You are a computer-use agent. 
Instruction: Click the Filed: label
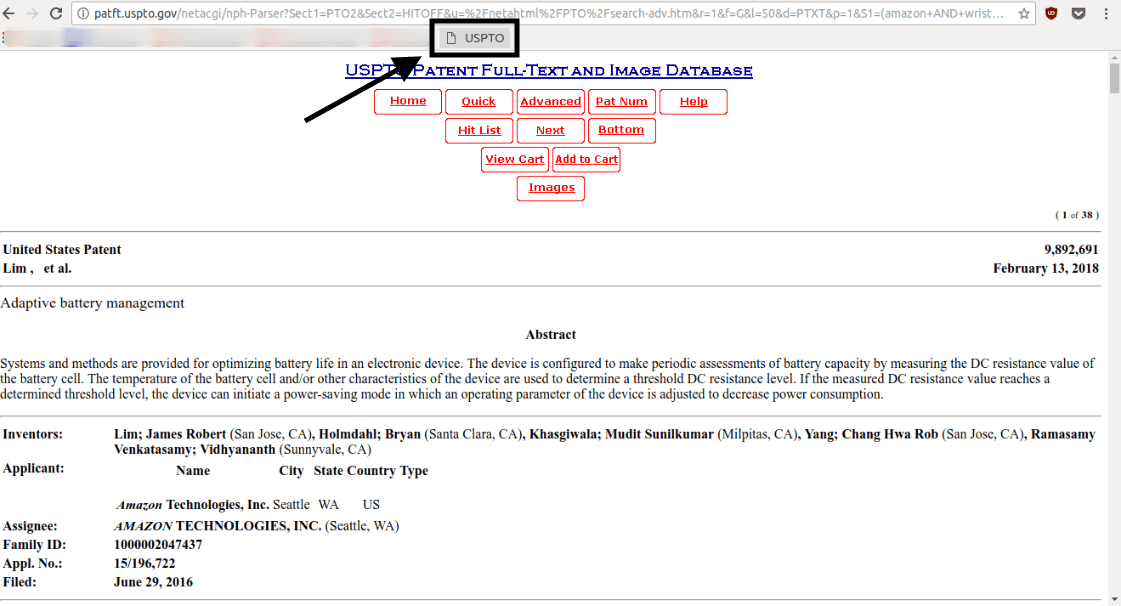[19, 582]
